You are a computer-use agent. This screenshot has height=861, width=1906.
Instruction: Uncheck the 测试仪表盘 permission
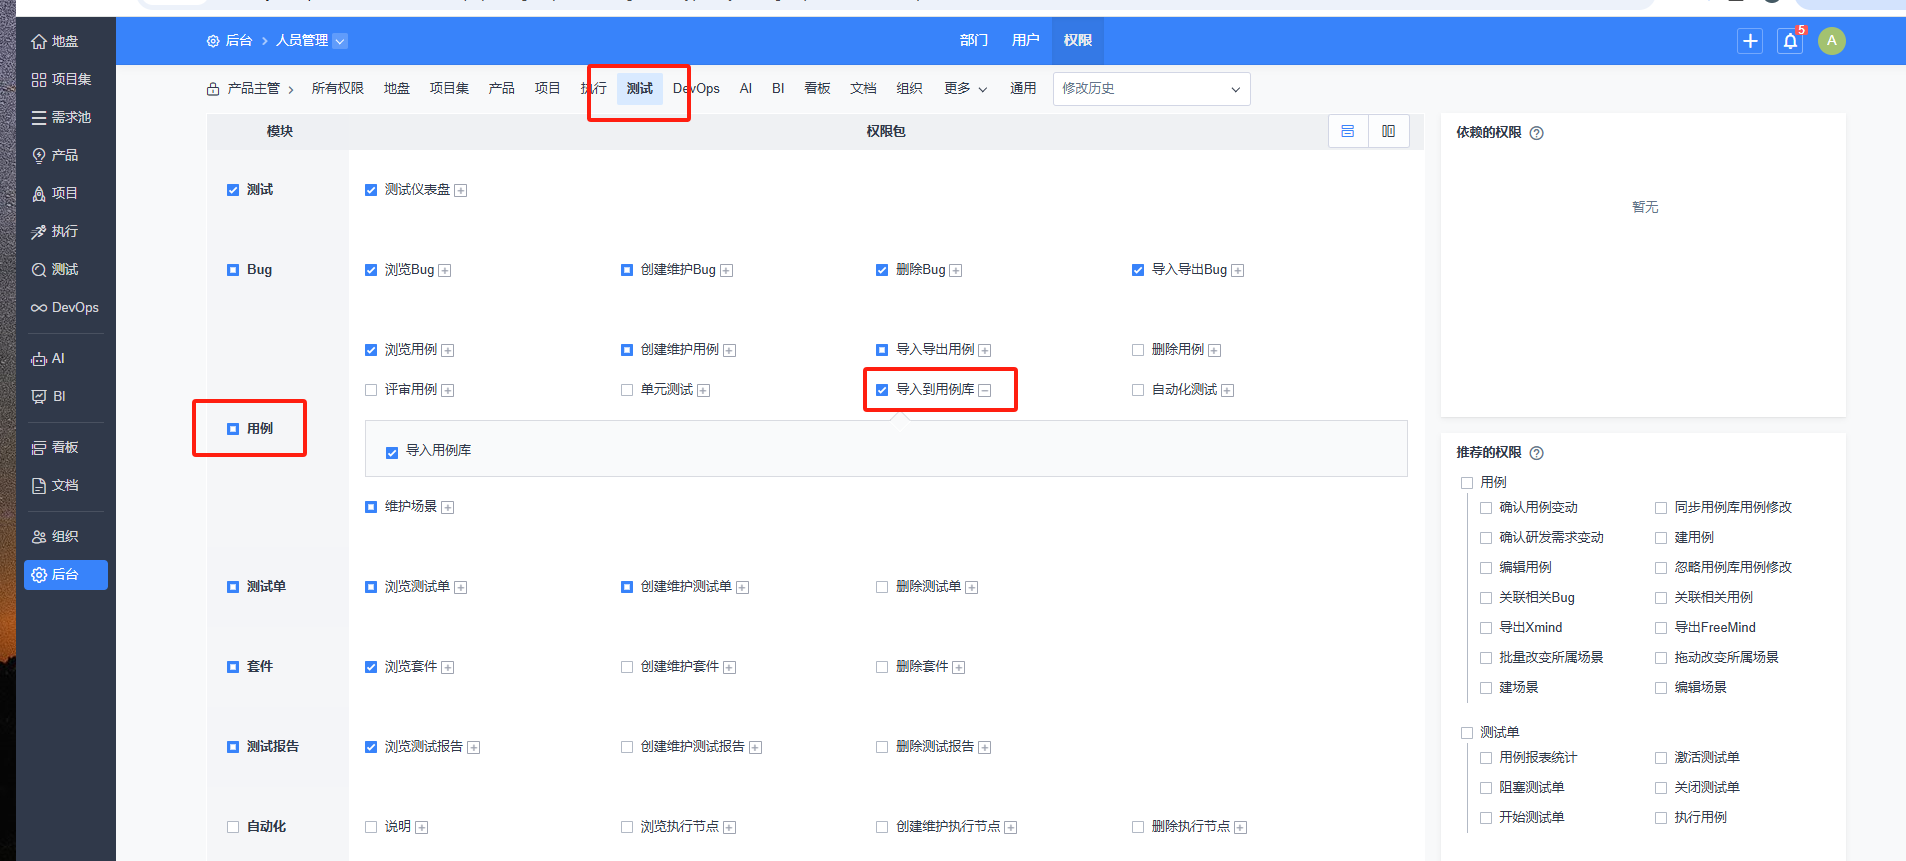click(x=371, y=190)
